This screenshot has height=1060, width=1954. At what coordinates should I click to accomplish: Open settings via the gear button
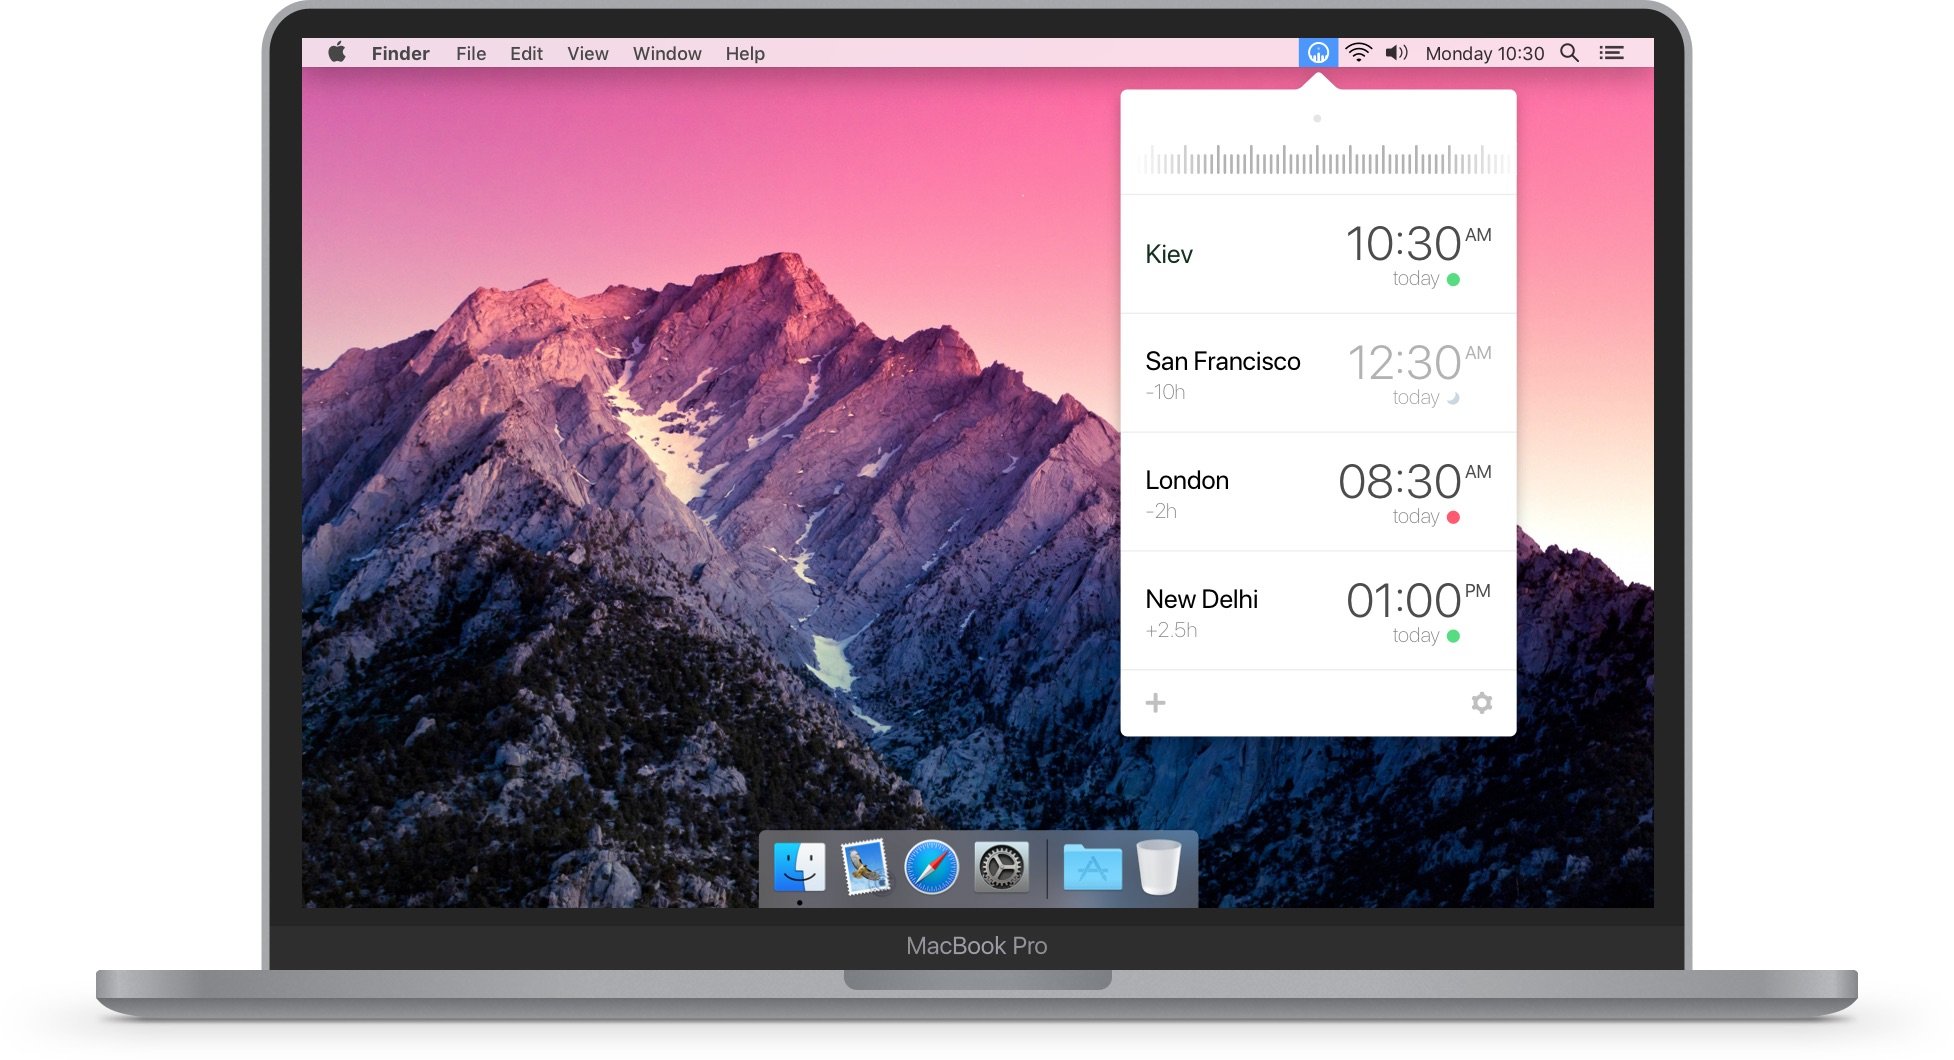pos(1480,703)
